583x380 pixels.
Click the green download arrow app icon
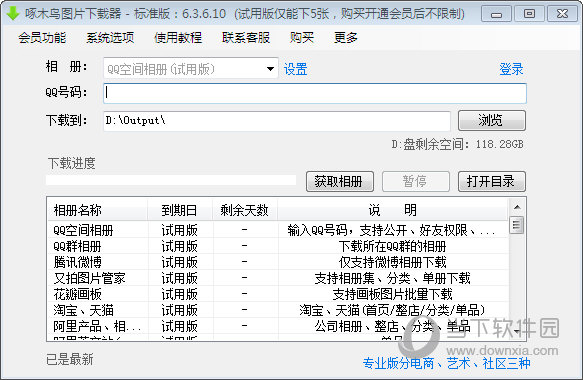13,13
